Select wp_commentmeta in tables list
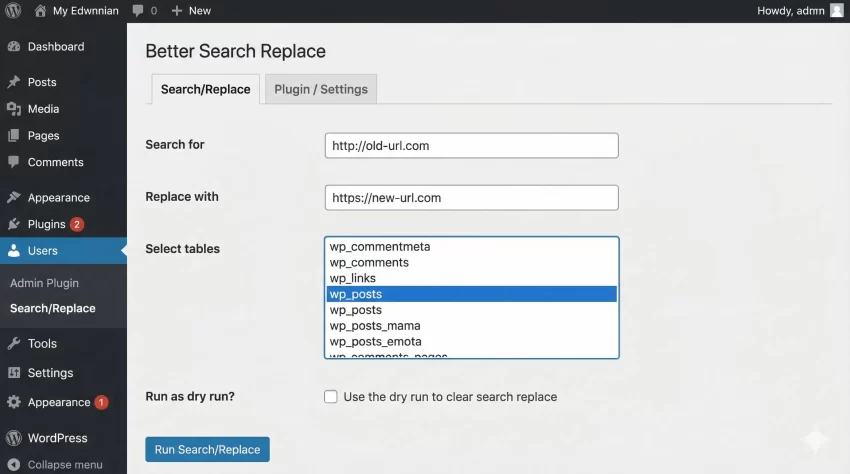Image resolution: width=850 pixels, height=474 pixels. [472, 247]
